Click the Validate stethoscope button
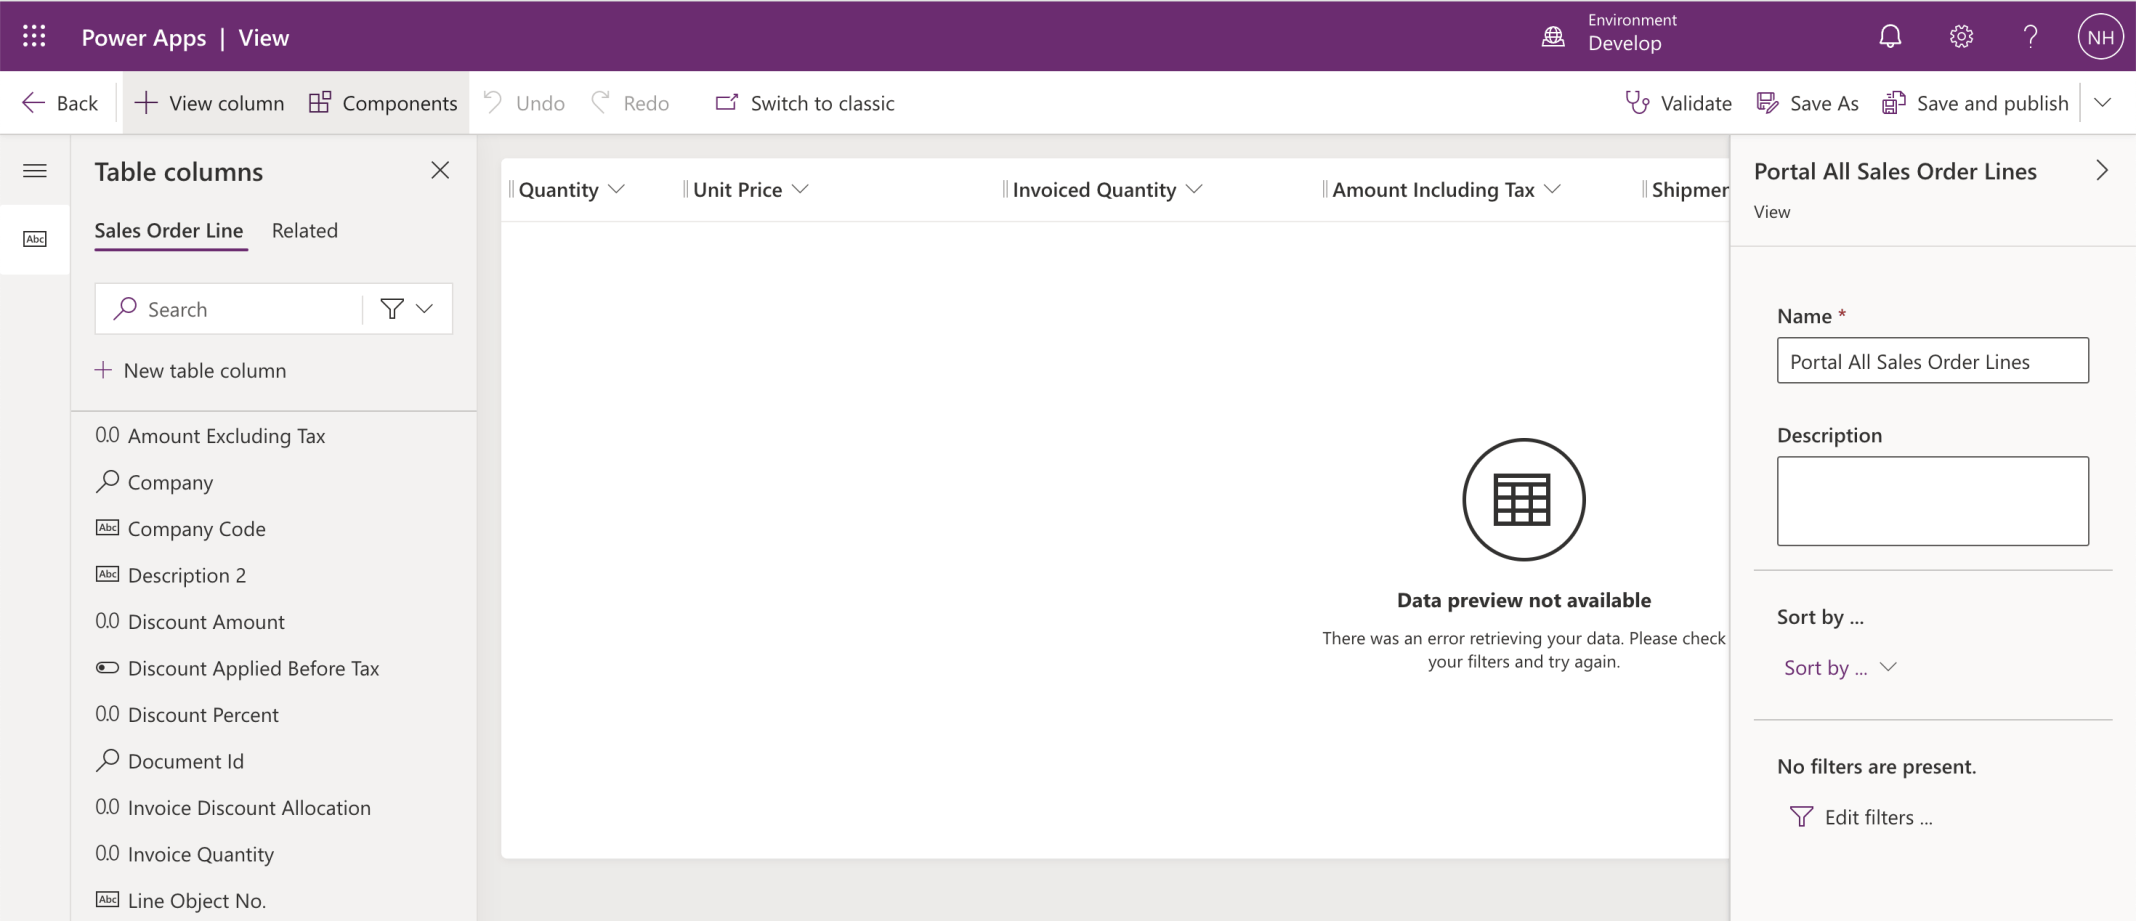 [x=1678, y=103]
